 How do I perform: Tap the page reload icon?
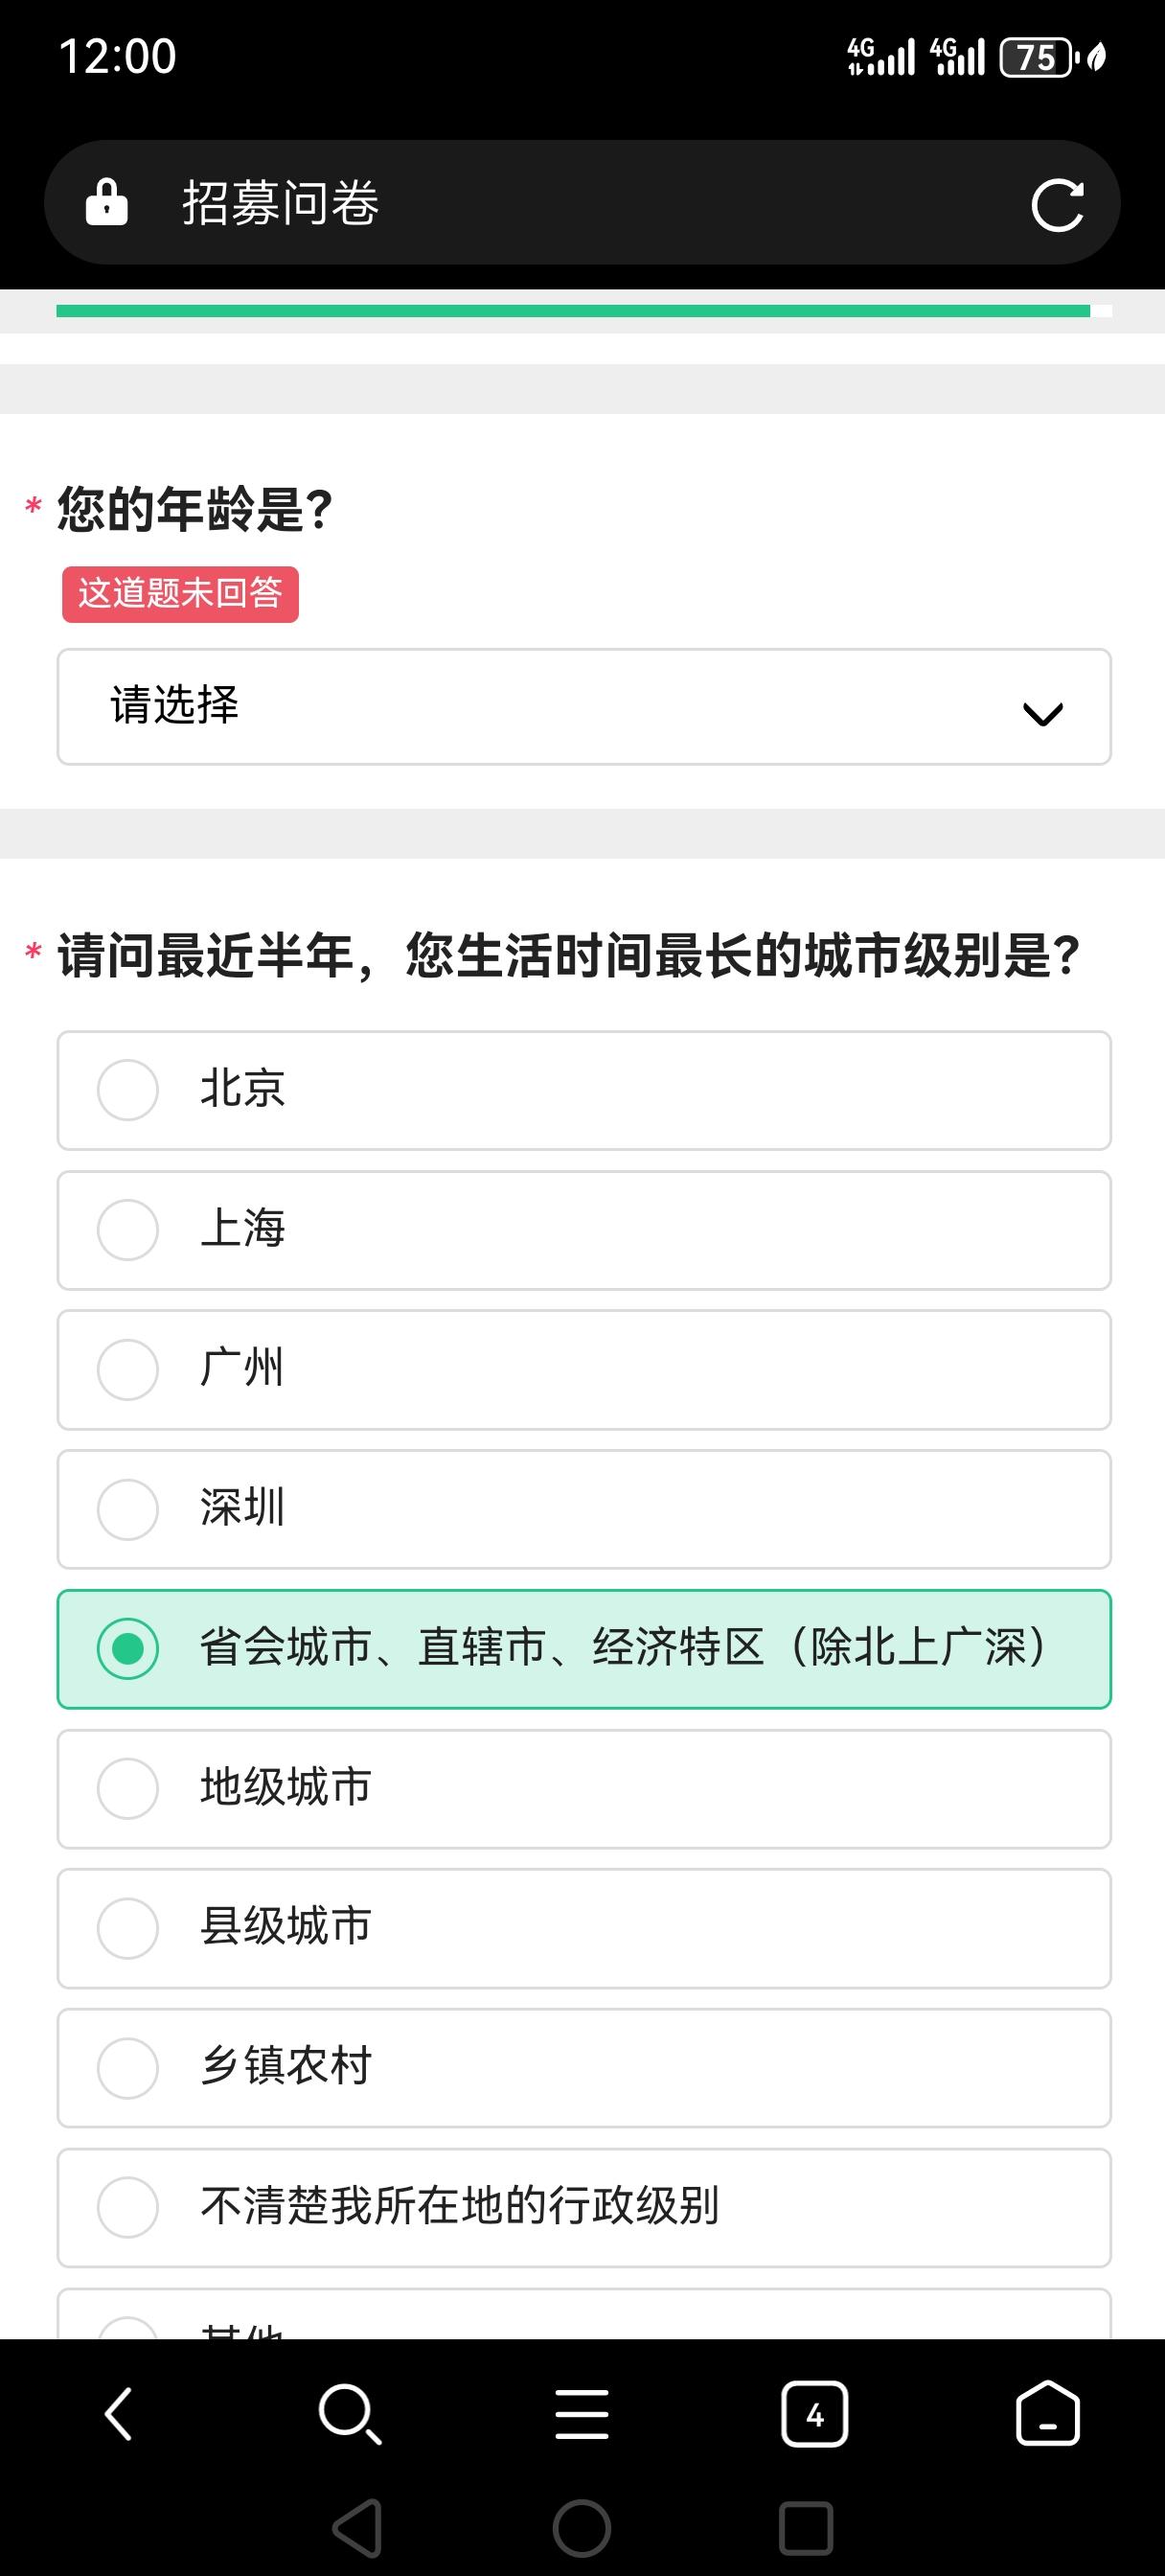(x=1057, y=205)
